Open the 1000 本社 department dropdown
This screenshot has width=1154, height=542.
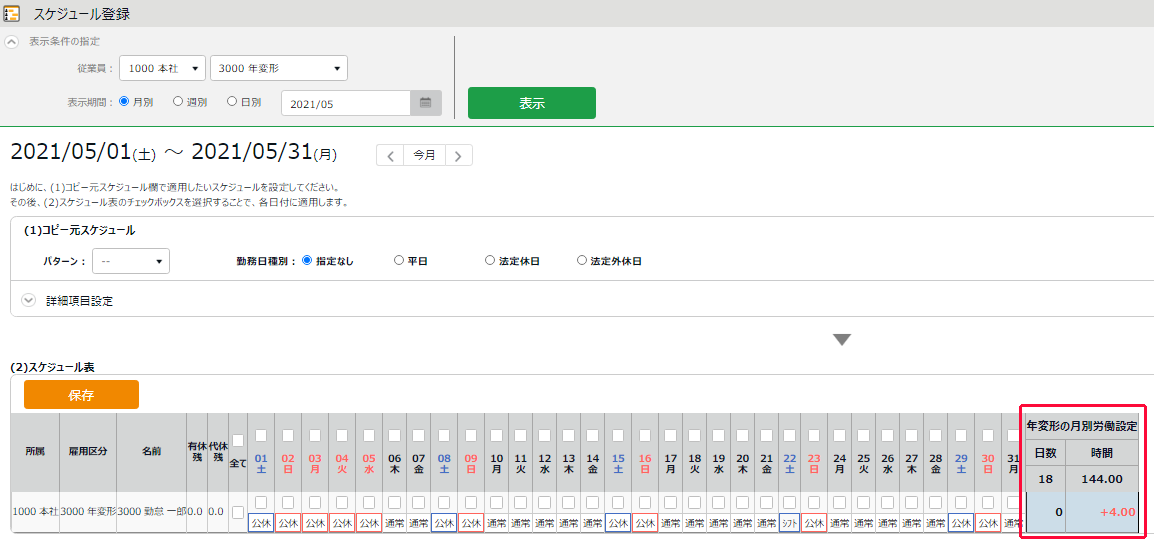(162, 68)
